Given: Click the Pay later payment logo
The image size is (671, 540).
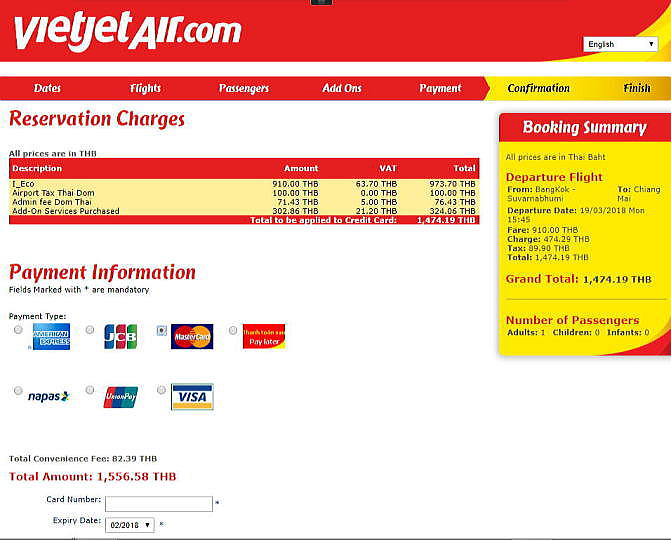Looking at the screenshot, I should click(x=264, y=336).
